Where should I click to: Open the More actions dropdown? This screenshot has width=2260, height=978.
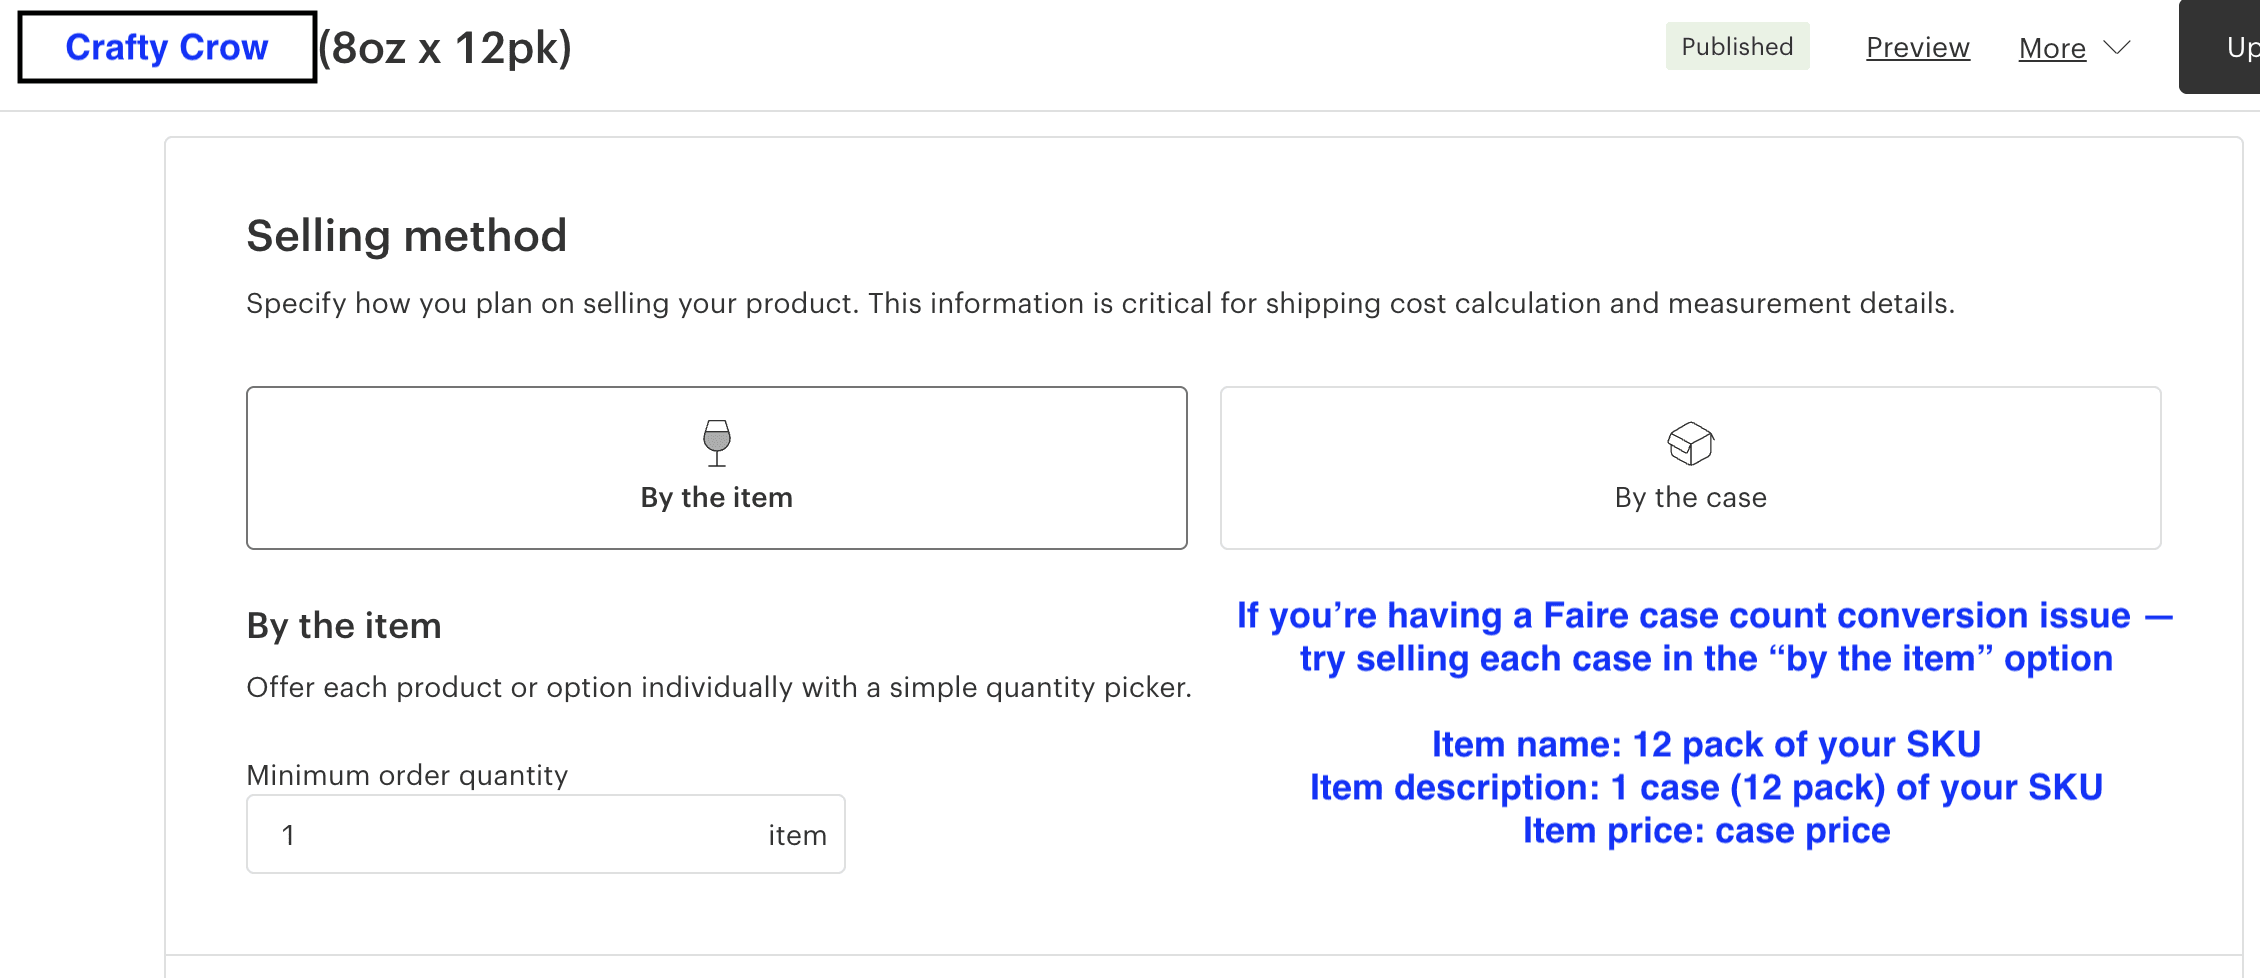pyautogui.click(x=2052, y=47)
